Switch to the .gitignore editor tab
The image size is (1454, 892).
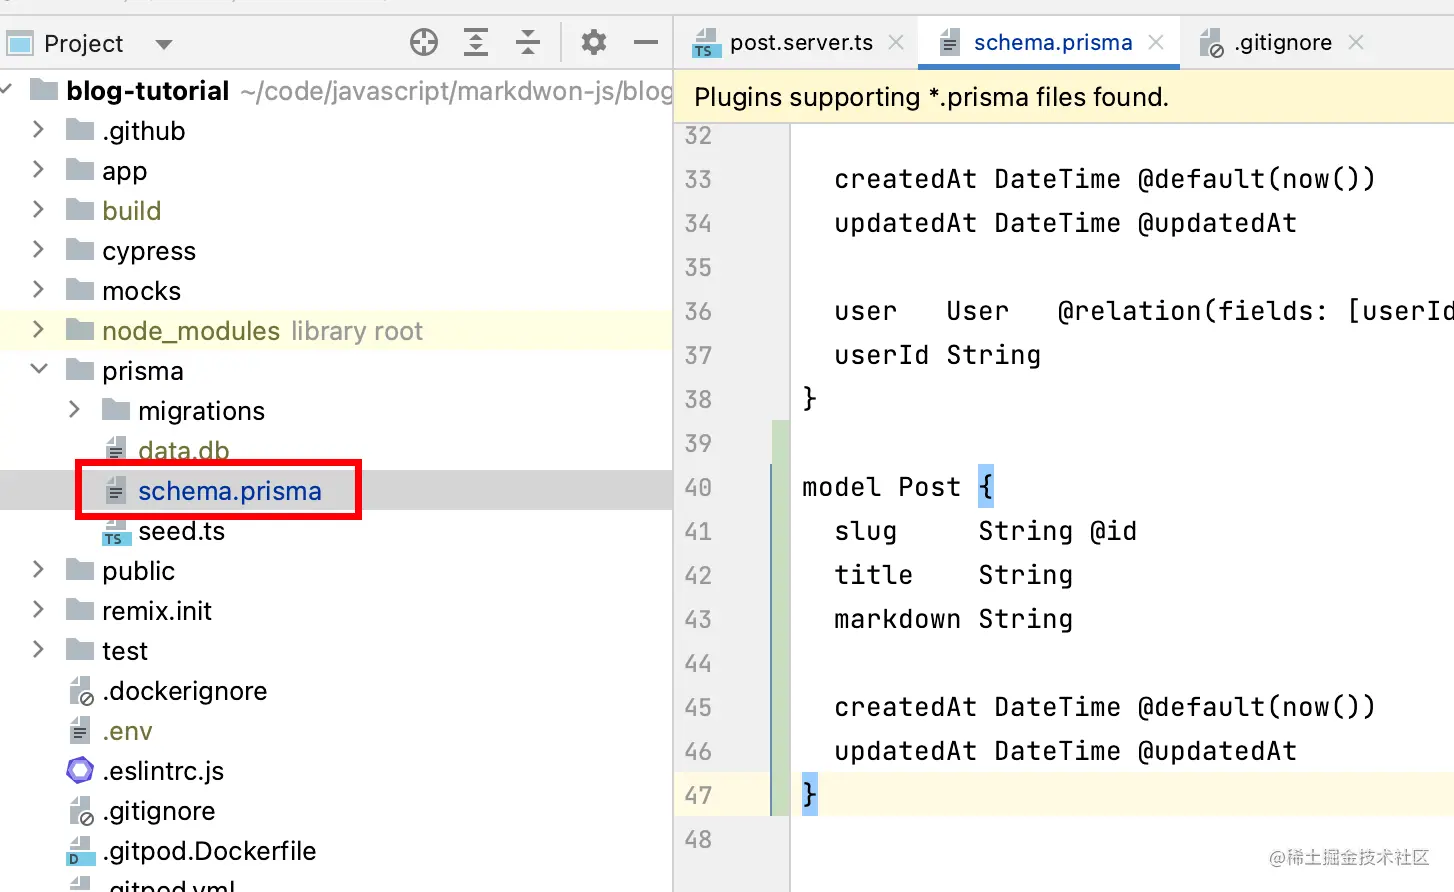pos(1283,42)
